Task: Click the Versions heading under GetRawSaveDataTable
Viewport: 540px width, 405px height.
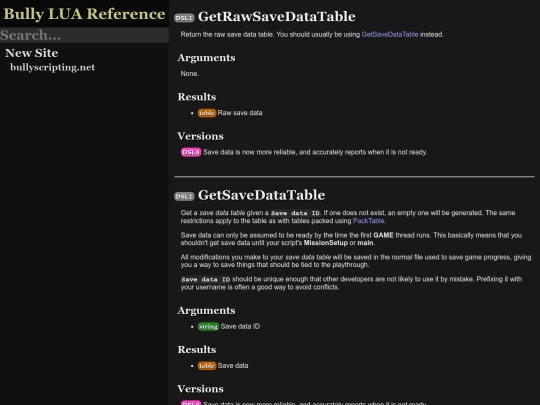Action: pos(200,136)
